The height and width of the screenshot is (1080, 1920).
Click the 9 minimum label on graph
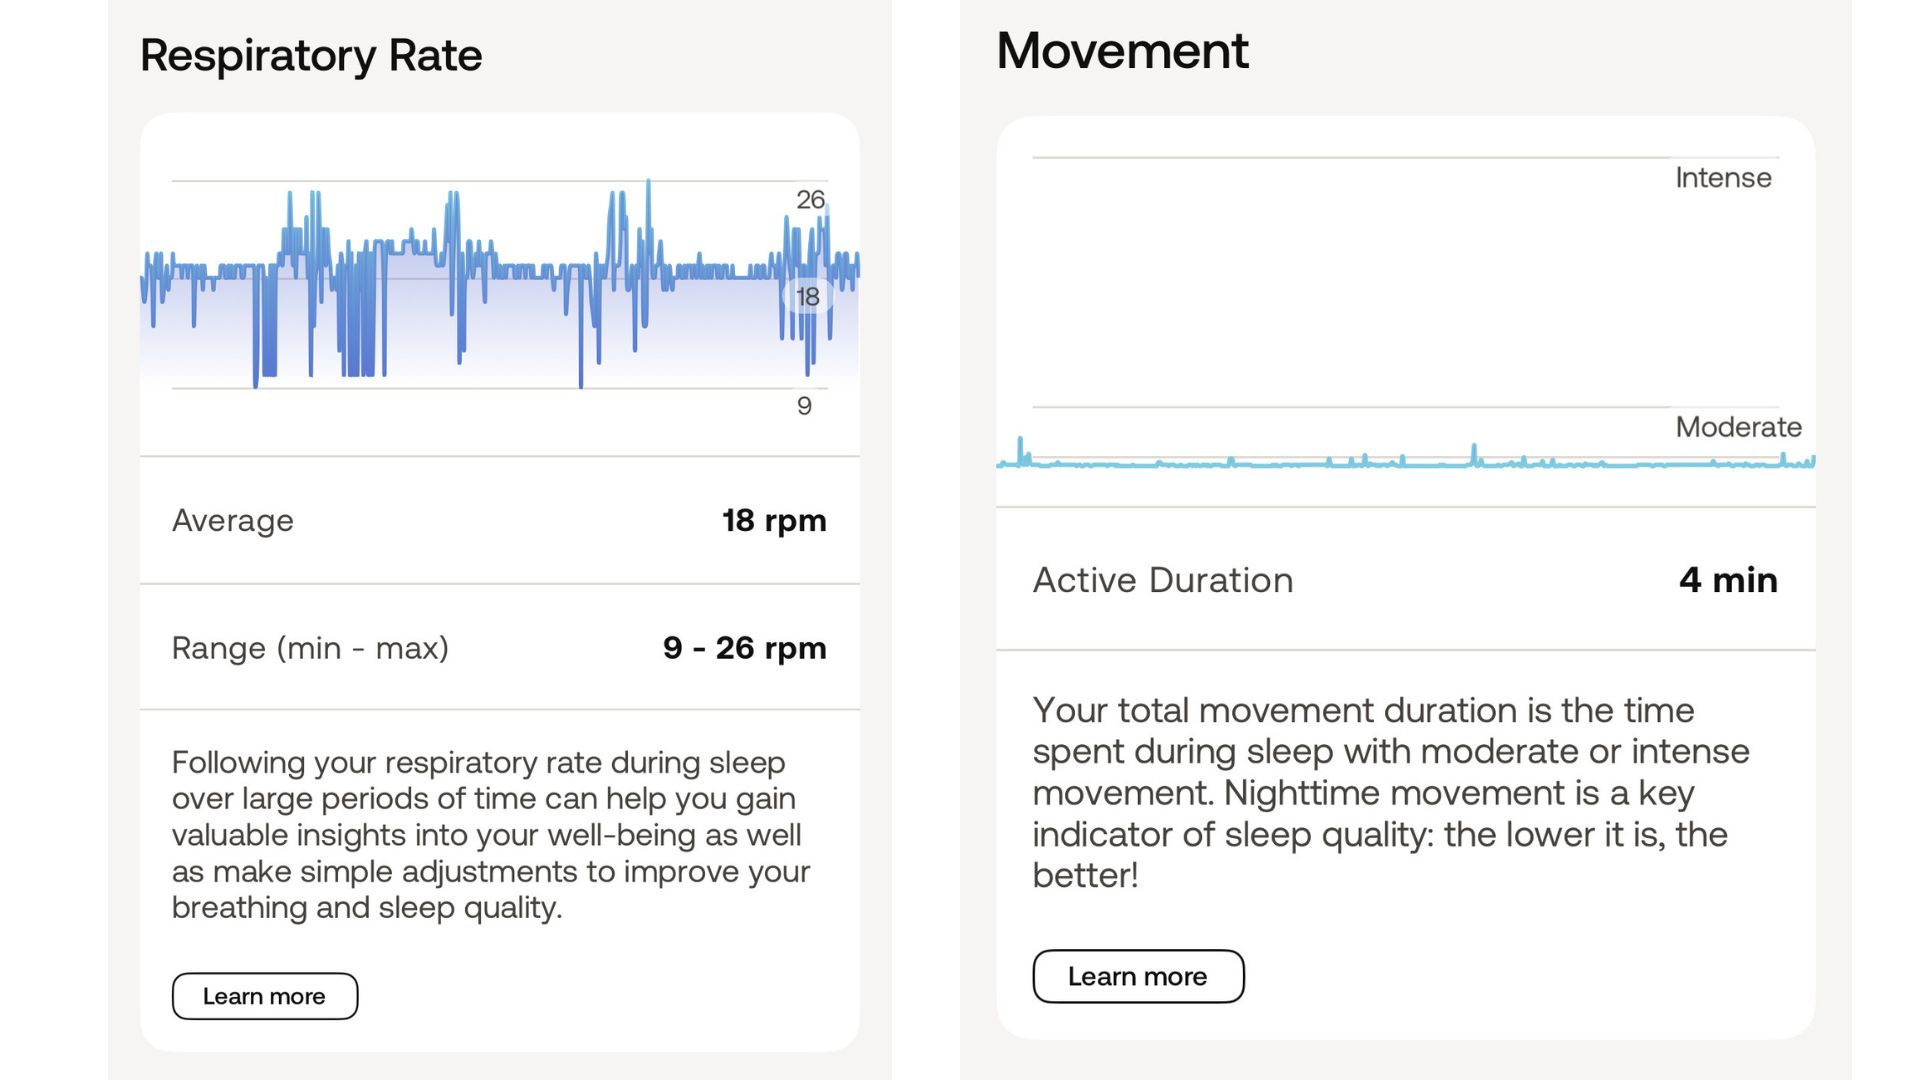click(804, 406)
